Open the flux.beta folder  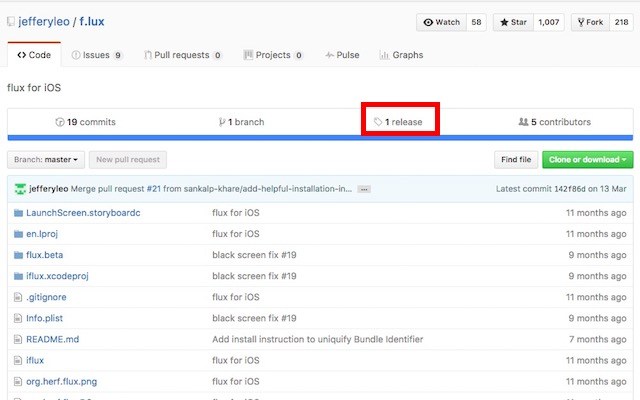click(44, 255)
